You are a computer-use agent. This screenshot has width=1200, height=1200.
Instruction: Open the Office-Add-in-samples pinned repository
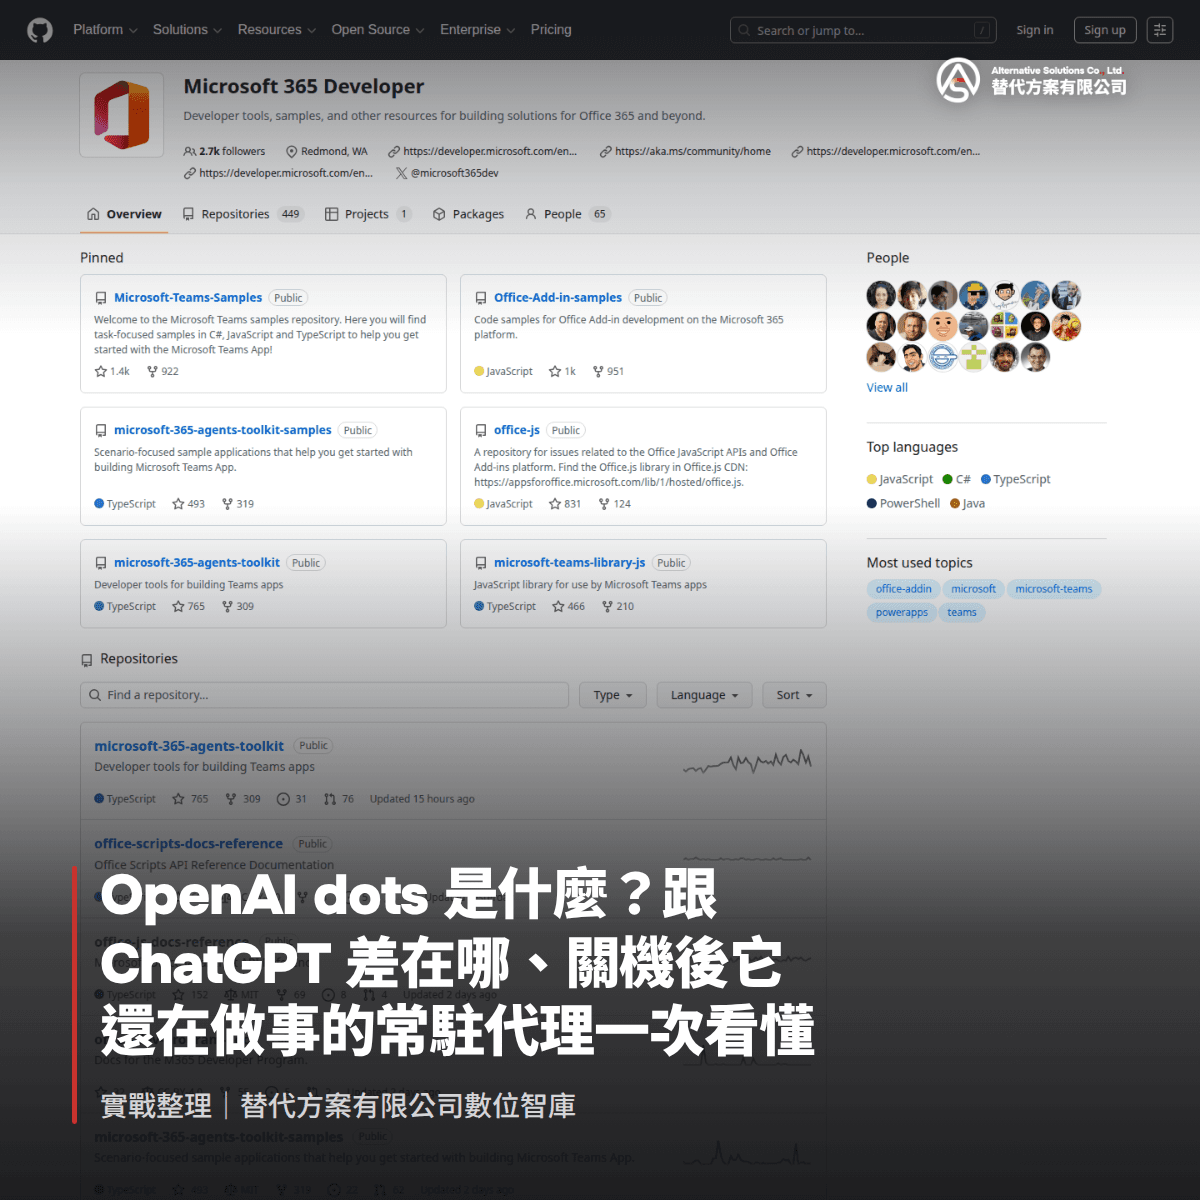[x=558, y=298]
